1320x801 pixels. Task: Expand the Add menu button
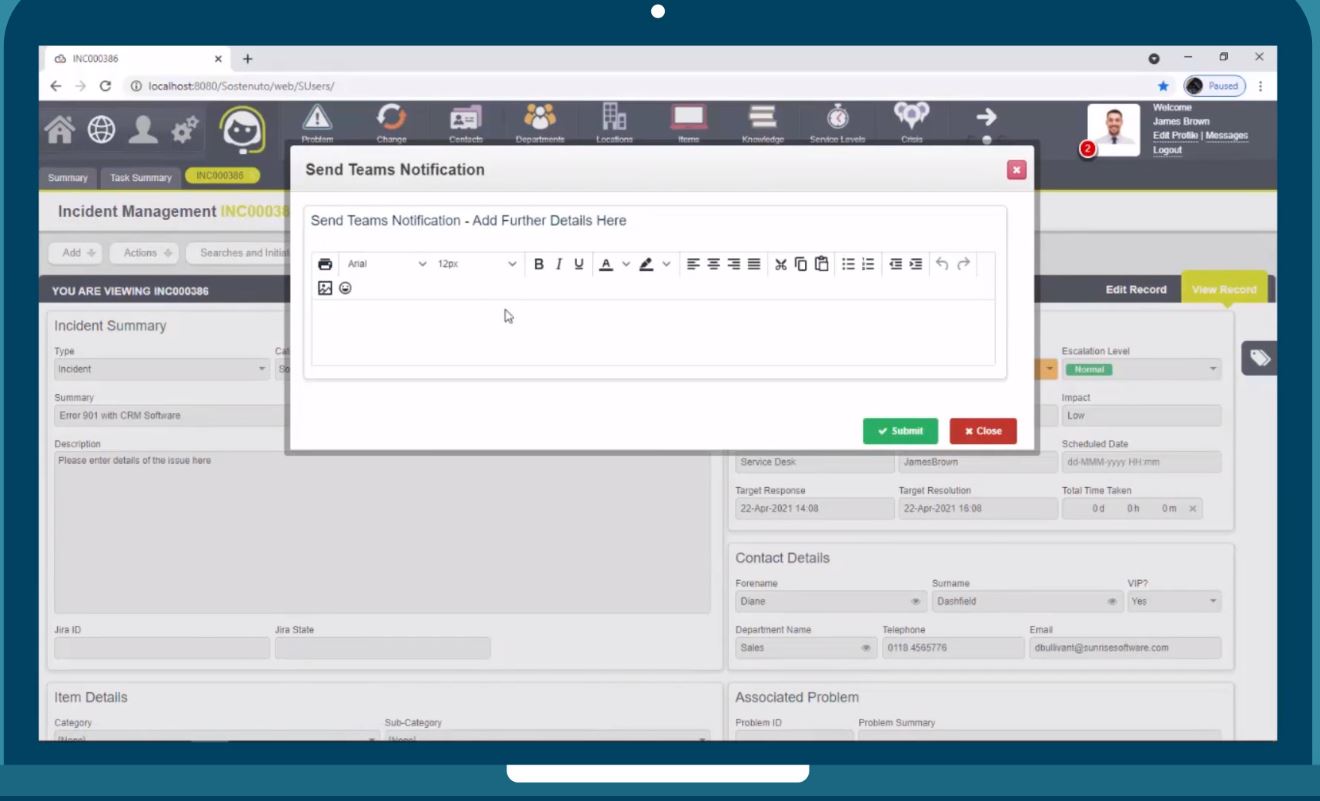75,253
